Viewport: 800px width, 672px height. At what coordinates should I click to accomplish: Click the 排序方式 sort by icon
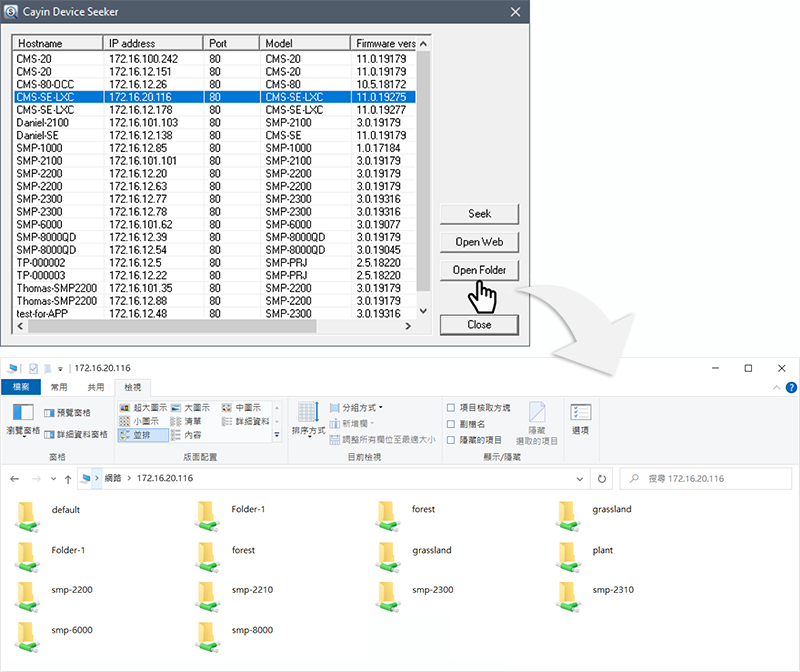click(308, 412)
